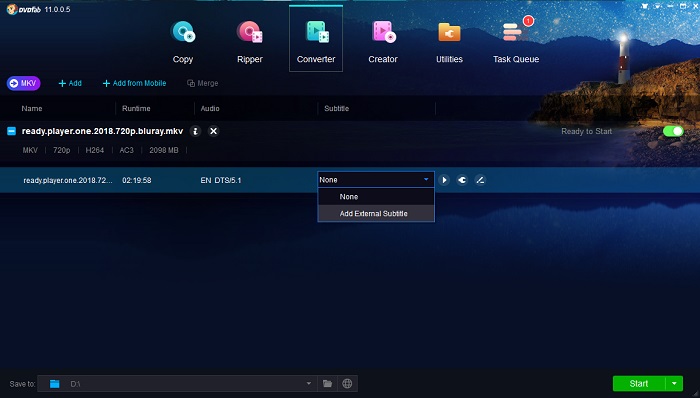700x398 pixels.
Task: Toggle the Ready to Start switch
Action: [673, 131]
